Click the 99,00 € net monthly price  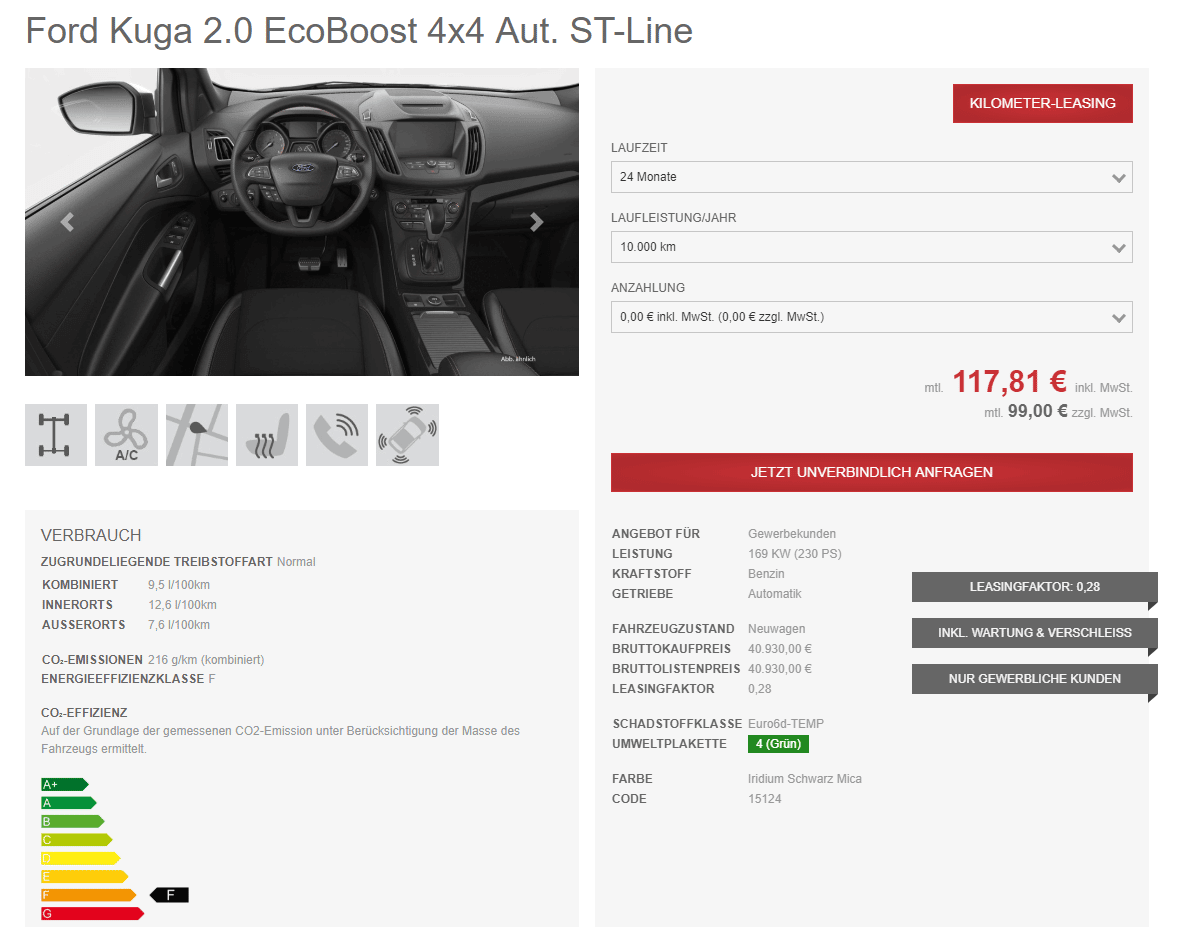(1037, 411)
